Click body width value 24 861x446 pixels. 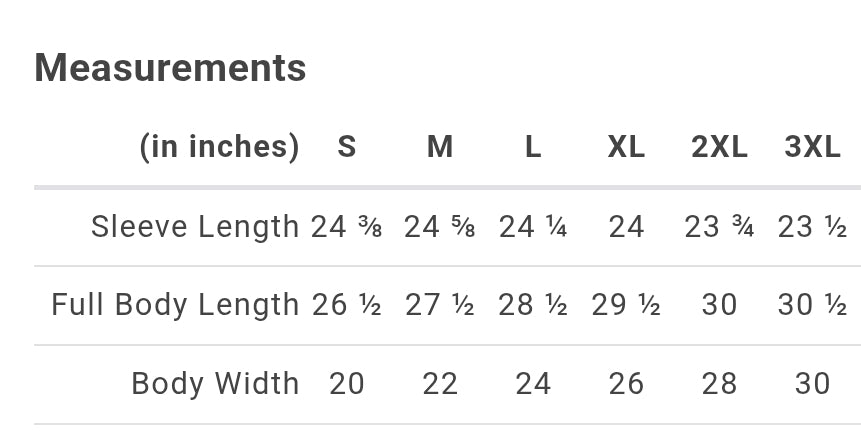pyautogui.click(x=532, y=383)
